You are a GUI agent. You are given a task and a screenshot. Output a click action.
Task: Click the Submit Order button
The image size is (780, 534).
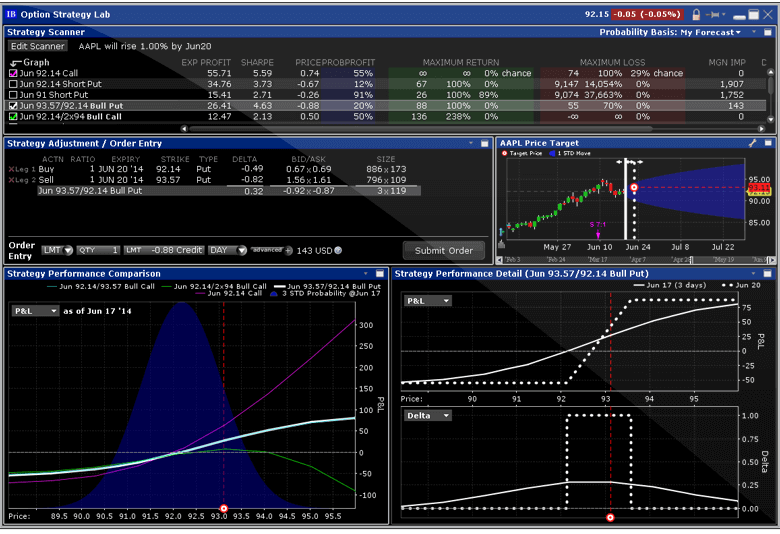tap(444, 251)
